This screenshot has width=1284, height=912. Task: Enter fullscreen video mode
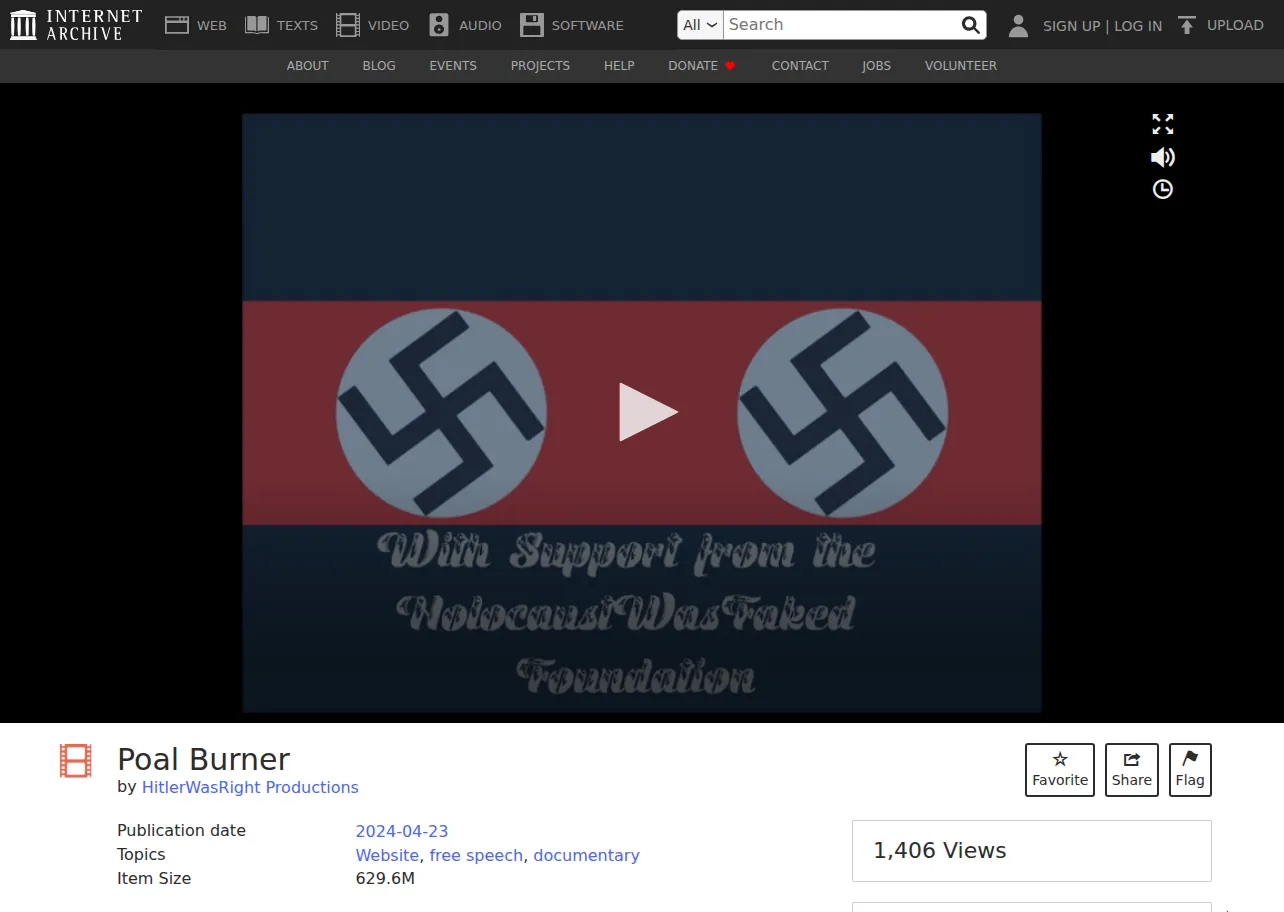[x=1162, y=124]
